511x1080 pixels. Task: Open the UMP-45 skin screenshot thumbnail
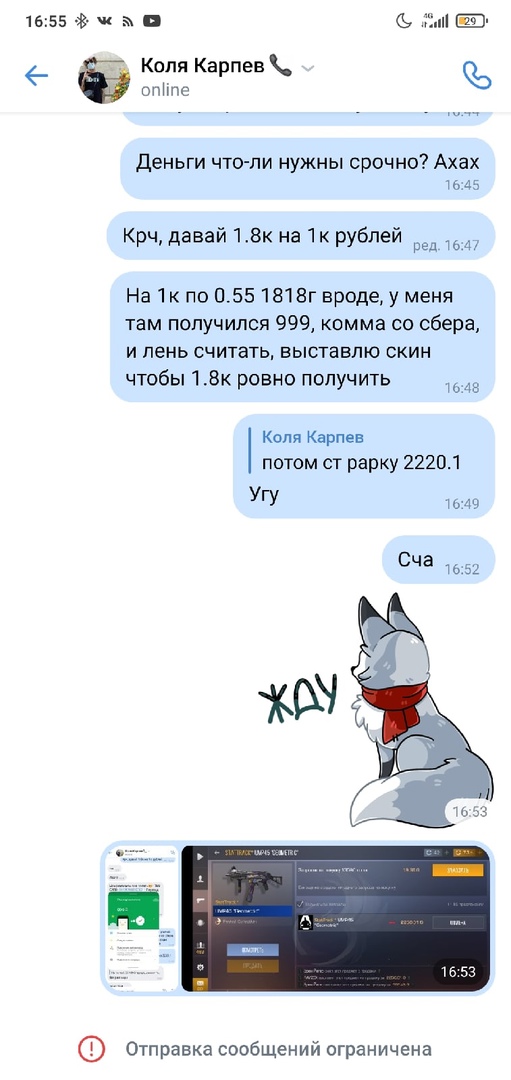click(335, 917)
